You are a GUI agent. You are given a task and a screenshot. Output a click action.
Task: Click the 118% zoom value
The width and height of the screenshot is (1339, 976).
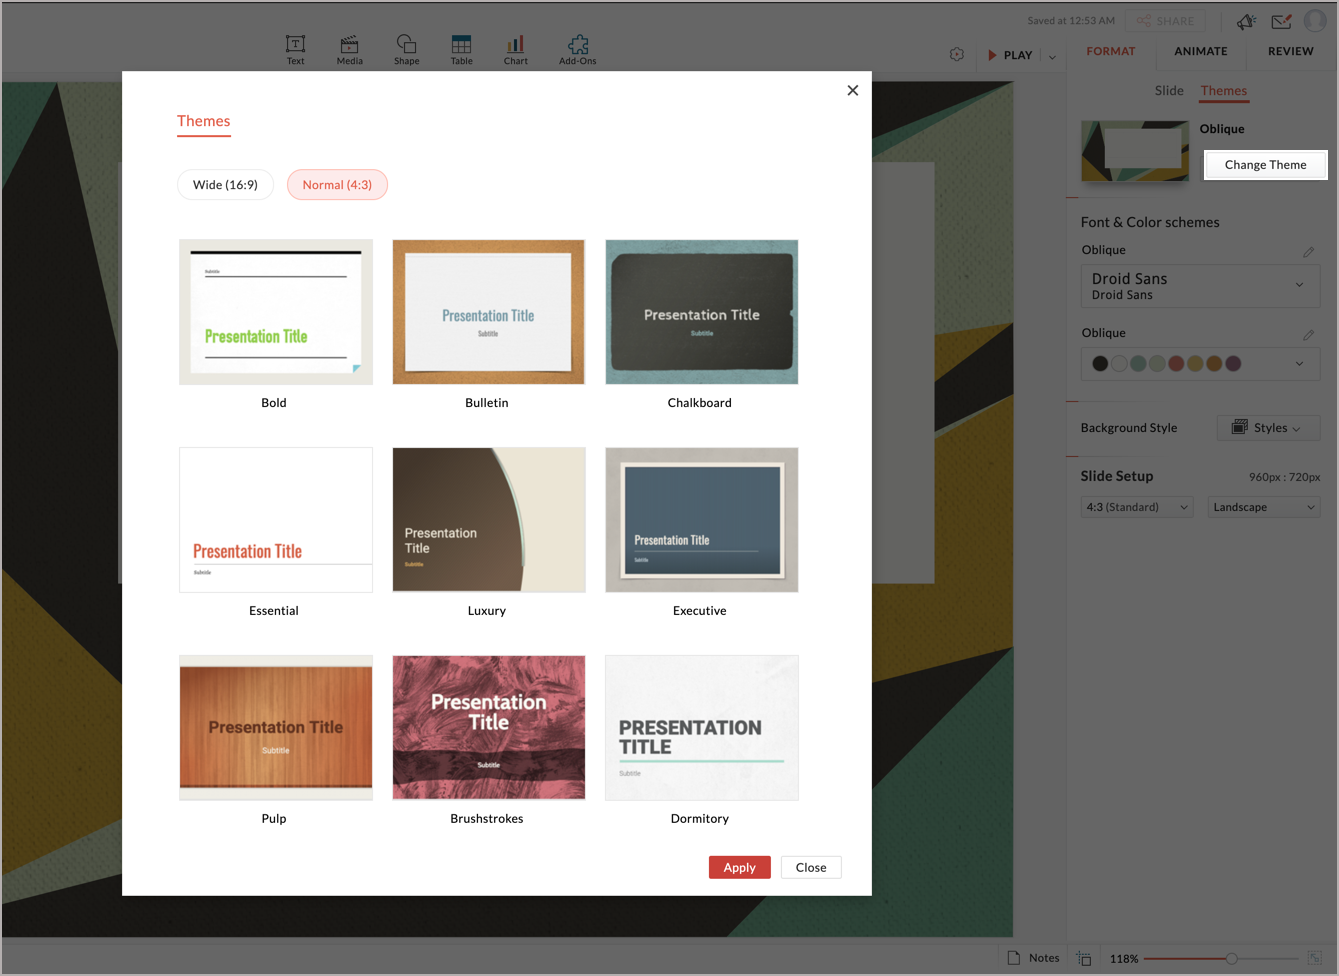tap(1124, 959)
